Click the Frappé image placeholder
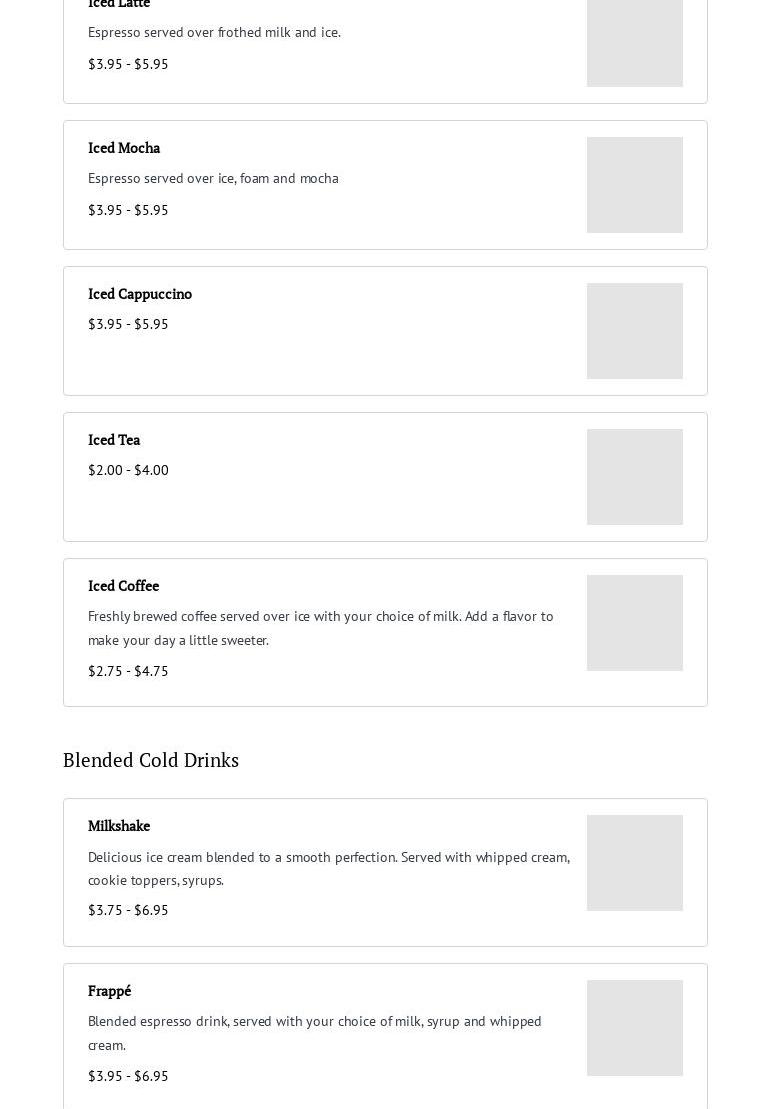The image size is (770, 1109). [x=634, y=1028]
